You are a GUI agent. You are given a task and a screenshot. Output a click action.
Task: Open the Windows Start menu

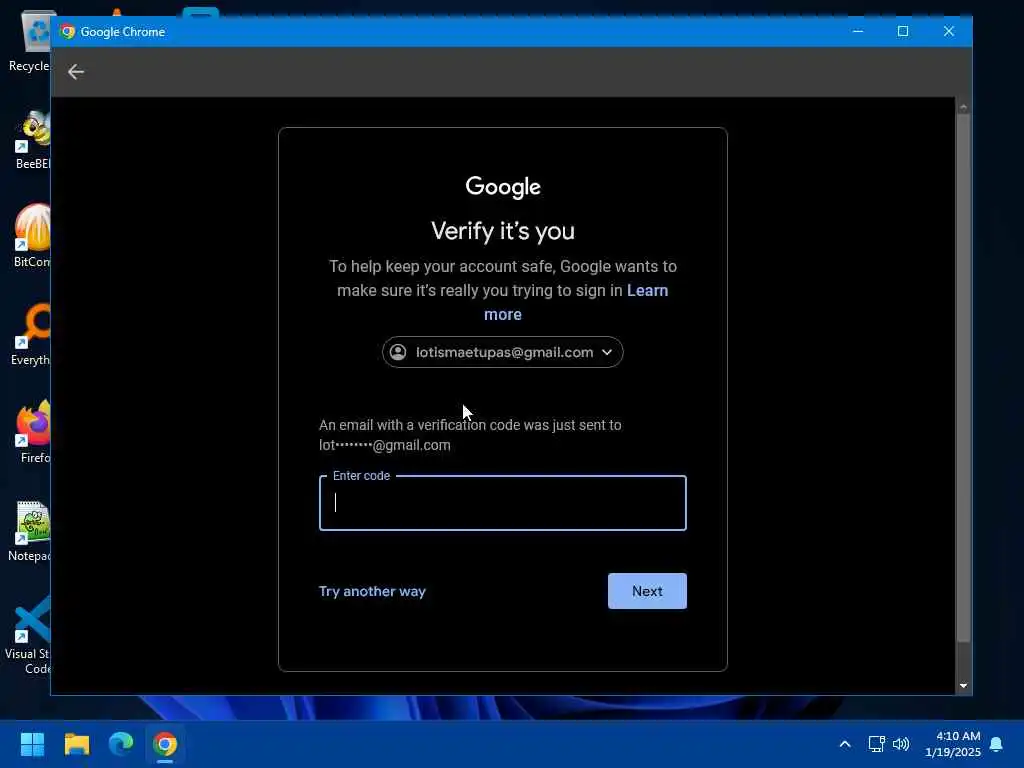pos(32,744)
